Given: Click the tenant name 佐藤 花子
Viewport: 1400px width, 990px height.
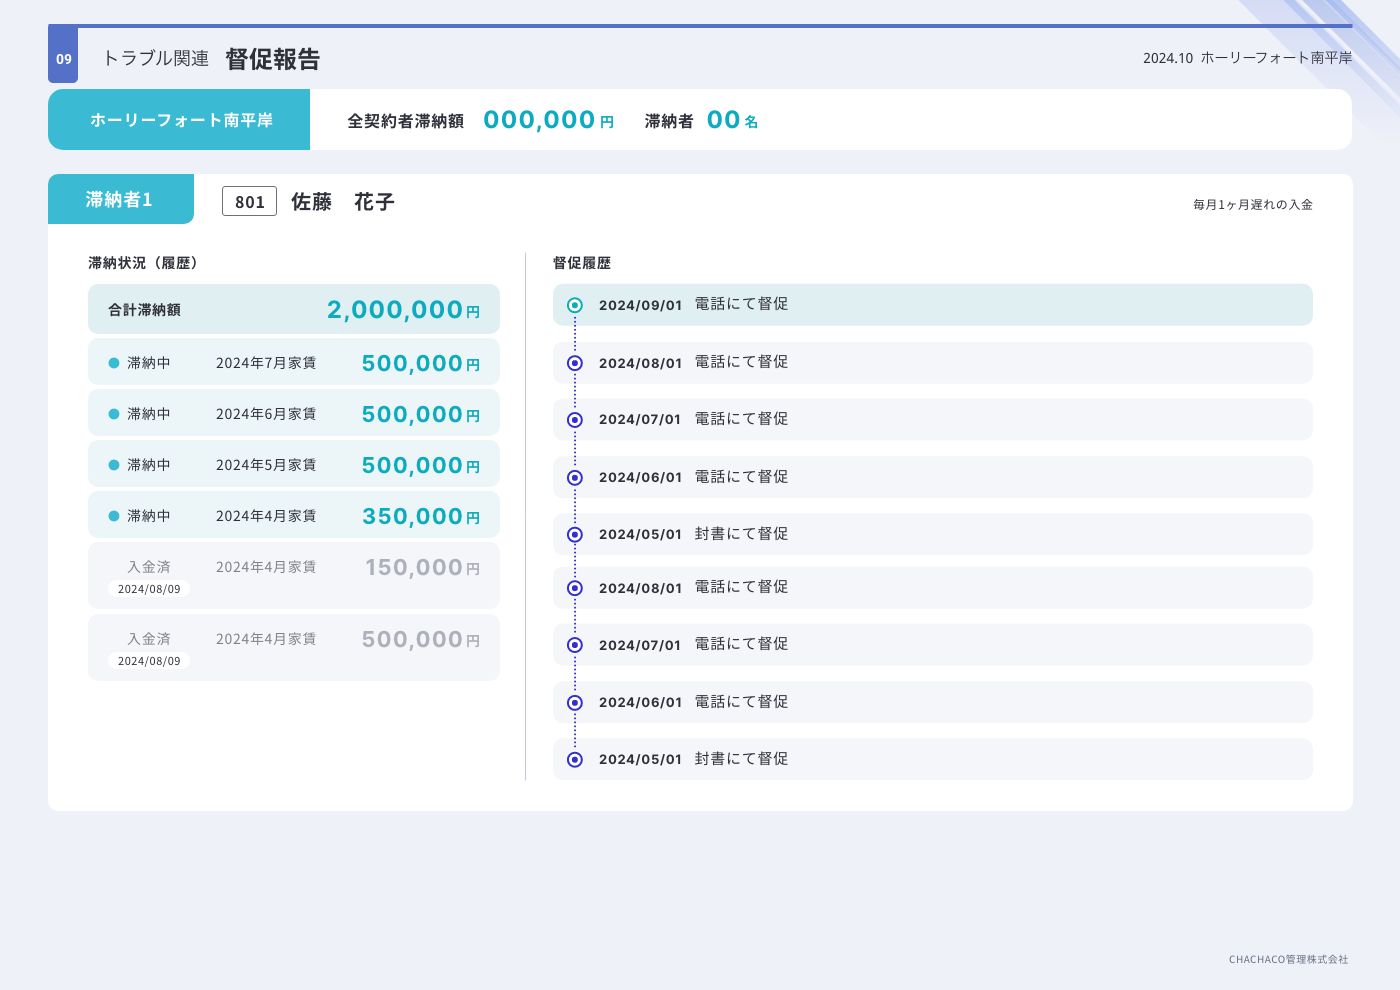Looking at the screenshot, I should 343,202.
